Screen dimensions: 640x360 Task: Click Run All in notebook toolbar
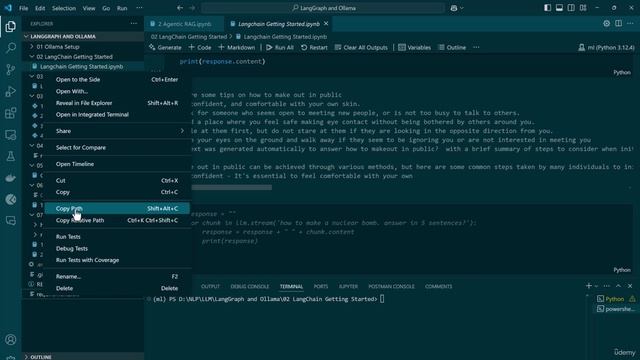[280, 47]
